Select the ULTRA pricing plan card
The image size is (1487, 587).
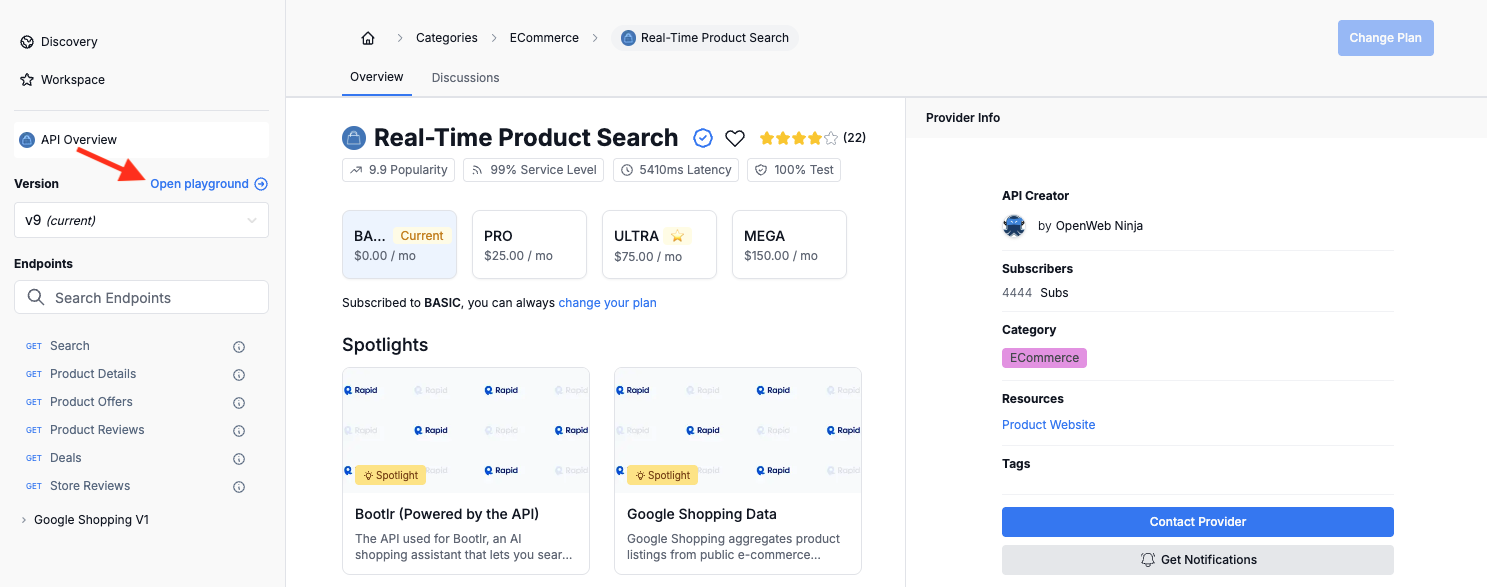[659, 245]
